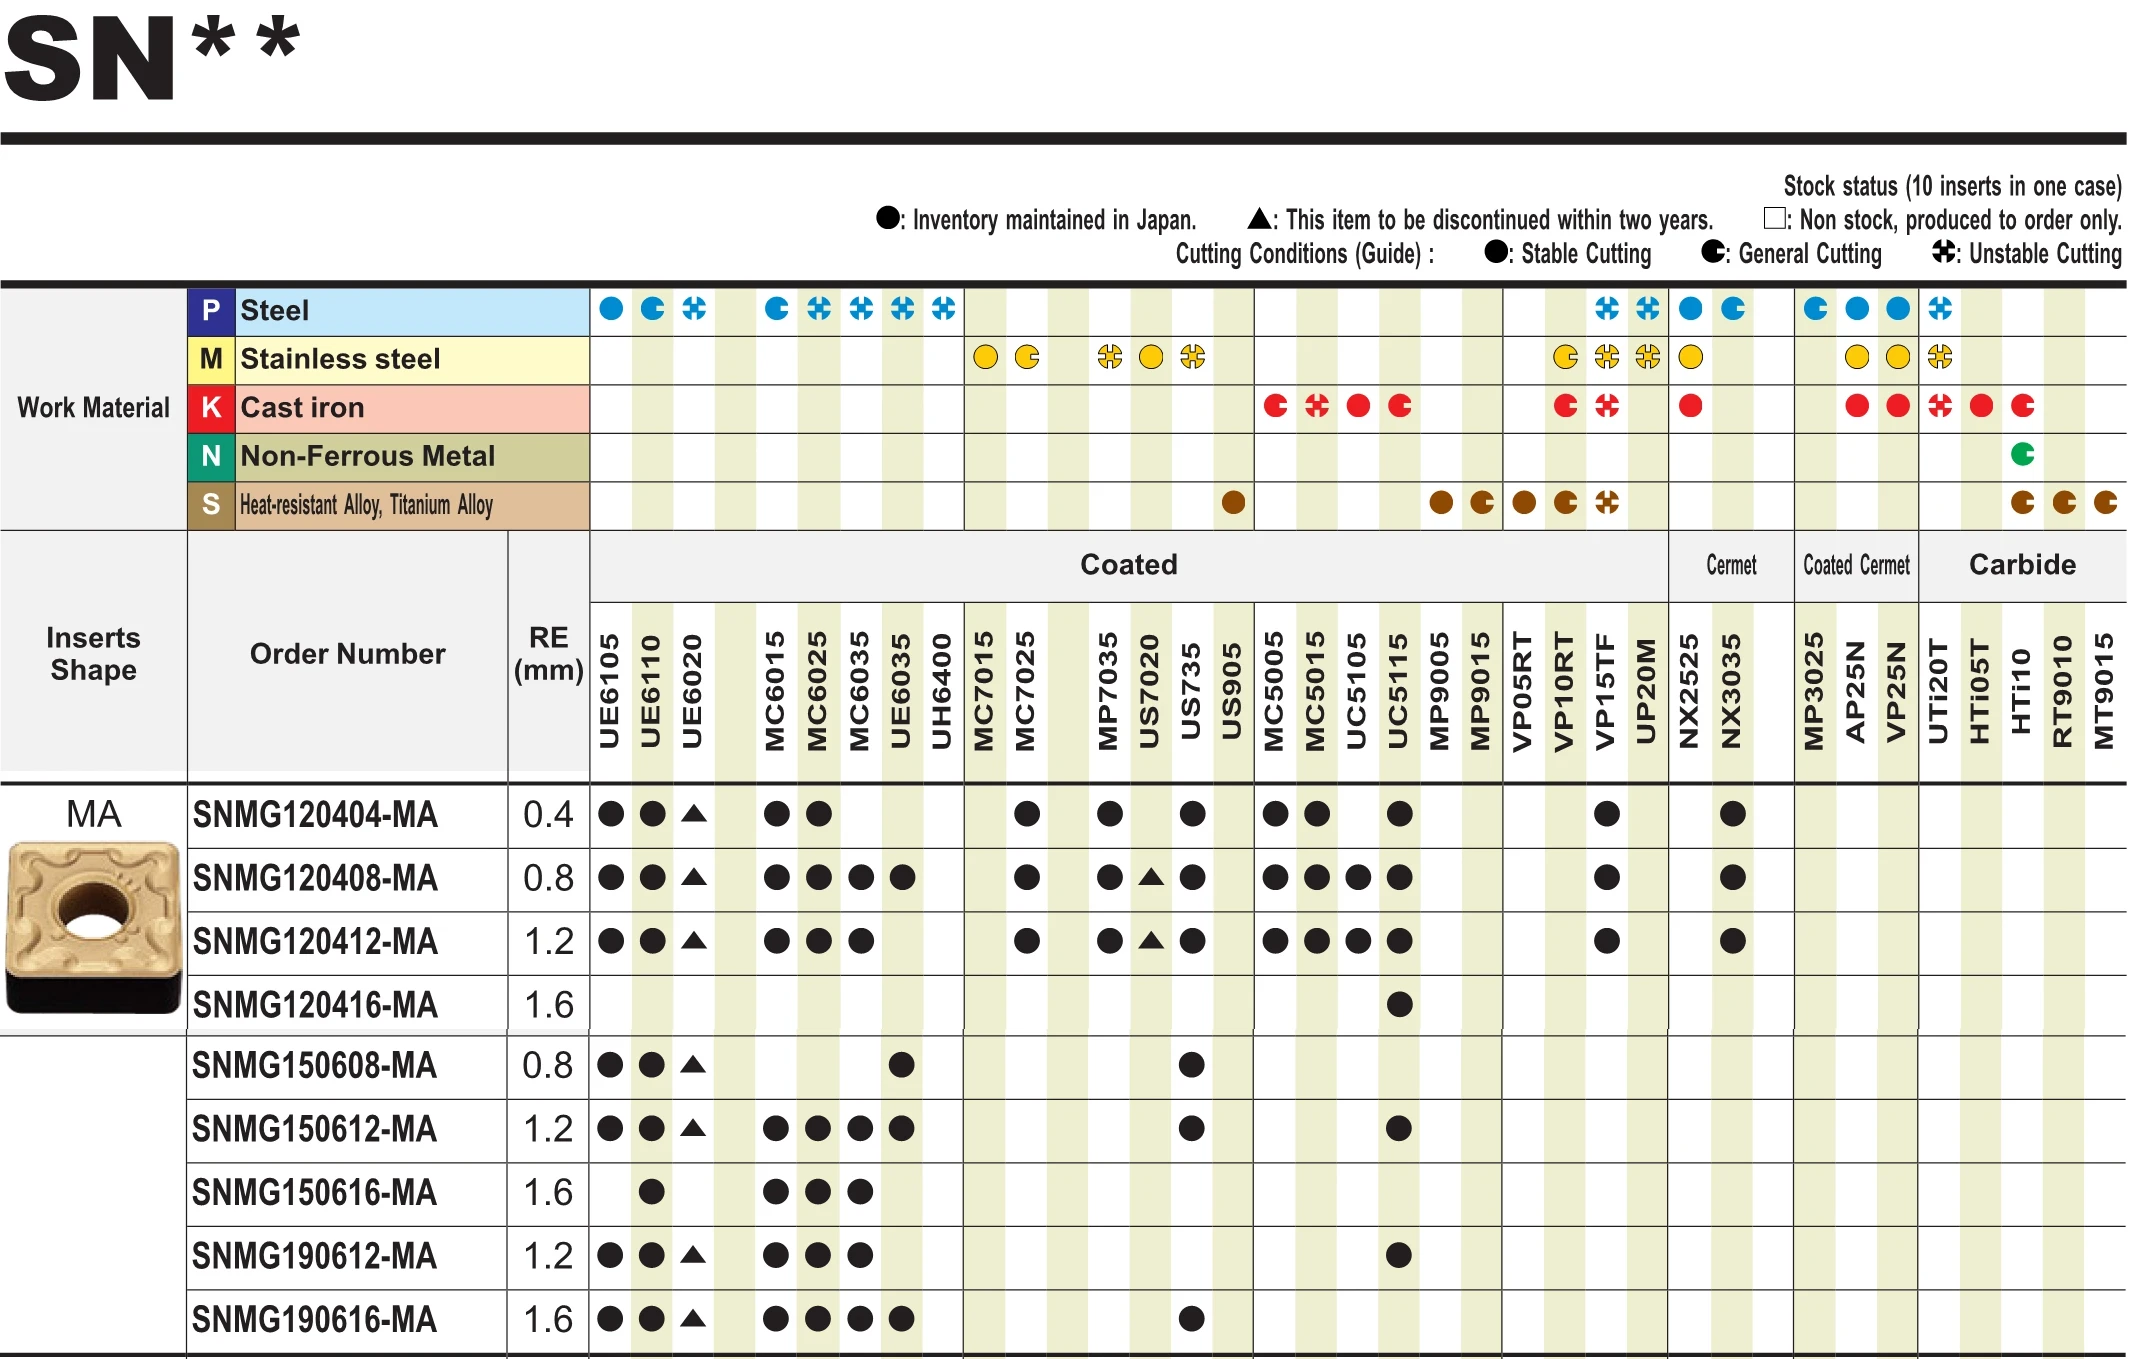2140x1359 pixels.
Task: Select order number SNMG120416-MA
Action: point(315,1005)
